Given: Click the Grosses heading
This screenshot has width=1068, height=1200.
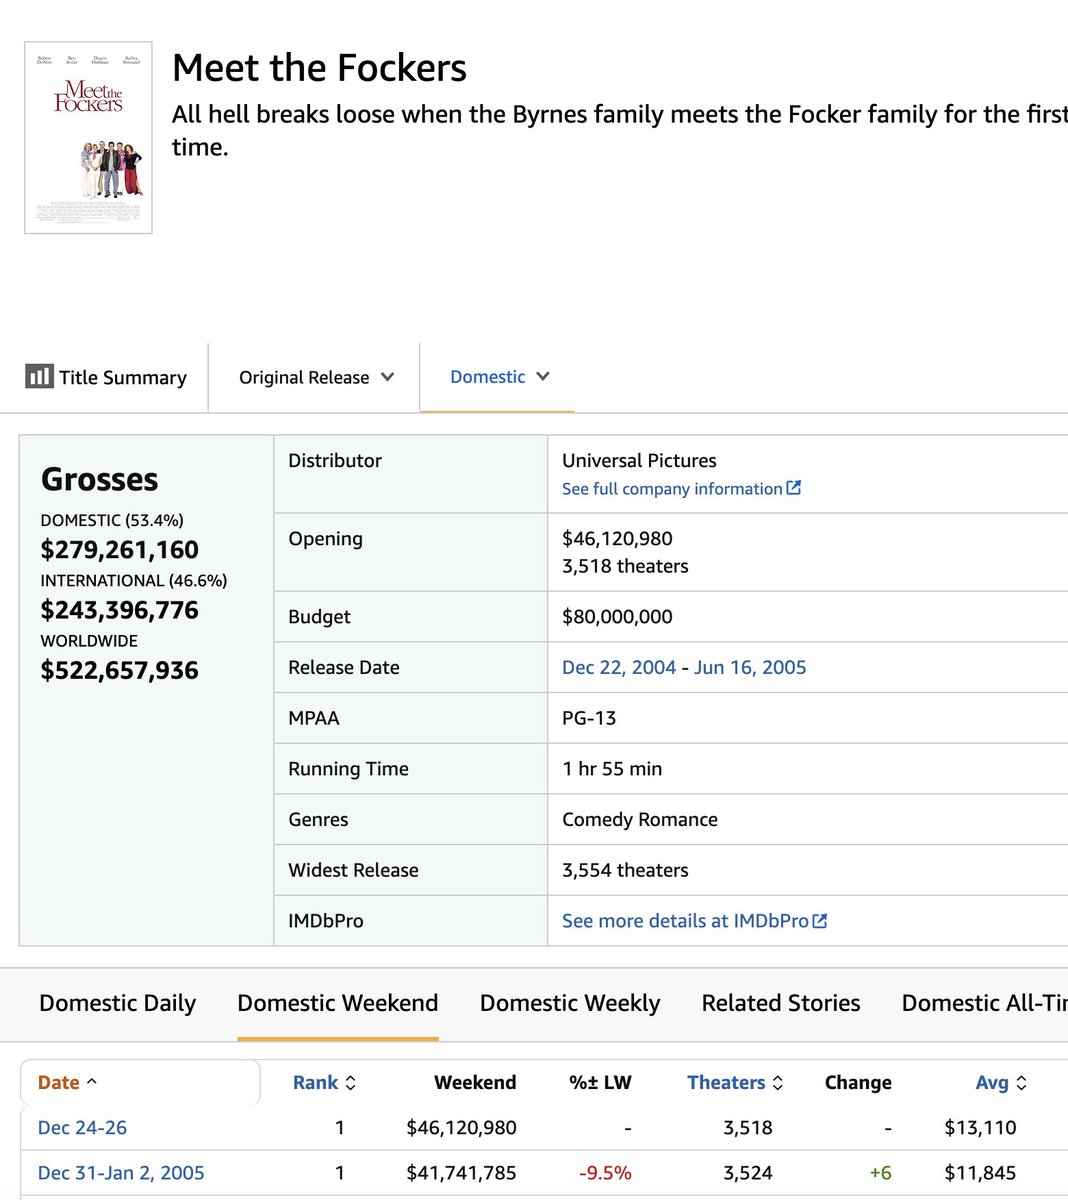Looking at the screenshot, I should point(99,479).
